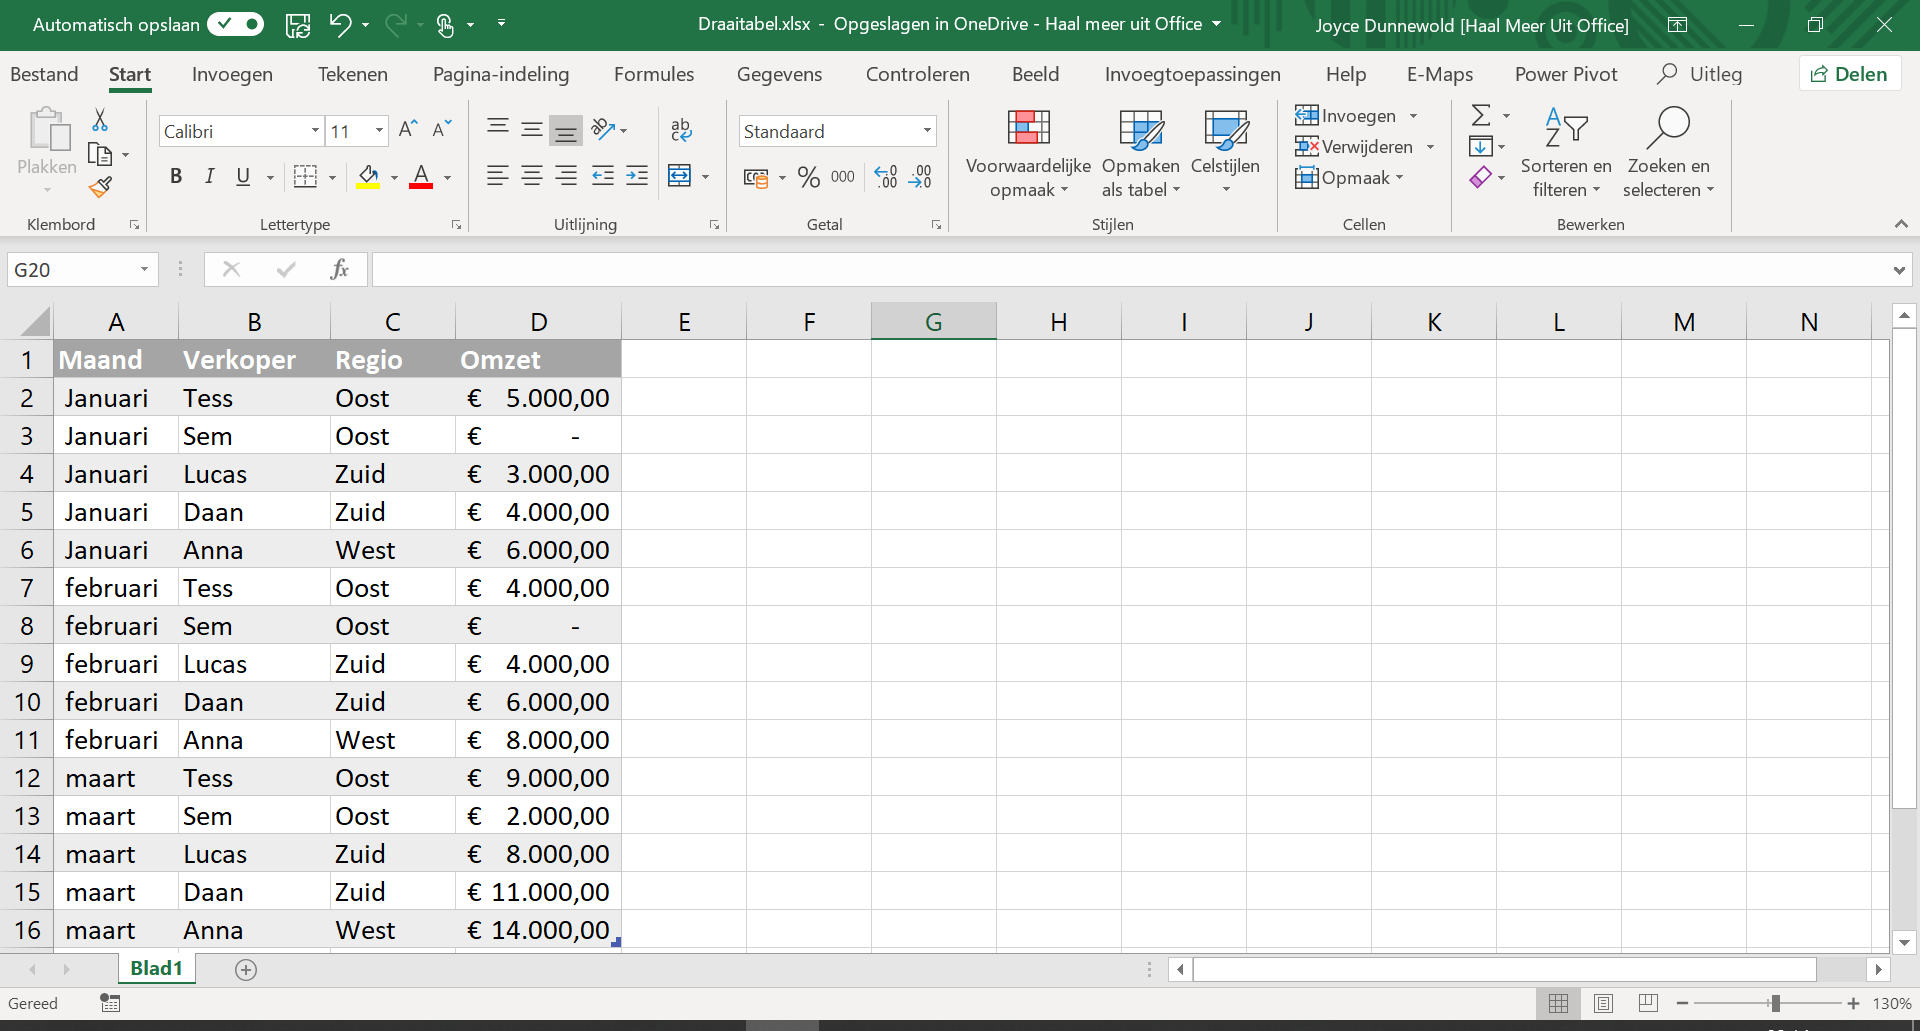Click the Accounting currency format icon
The height and width of the screenshot is (1031, 1920).
coord(756,178)
